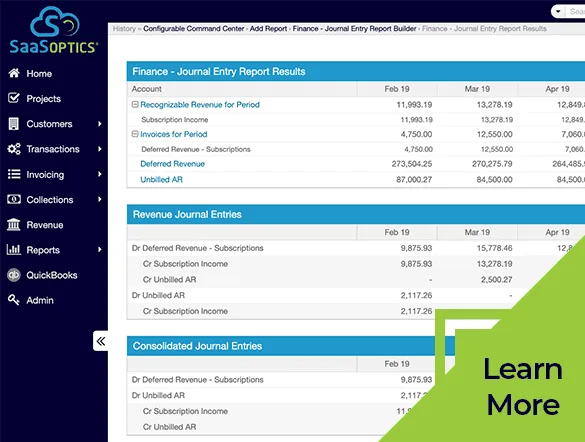Open Projects via its checkmark icon
585x442 pixels.
14,98
